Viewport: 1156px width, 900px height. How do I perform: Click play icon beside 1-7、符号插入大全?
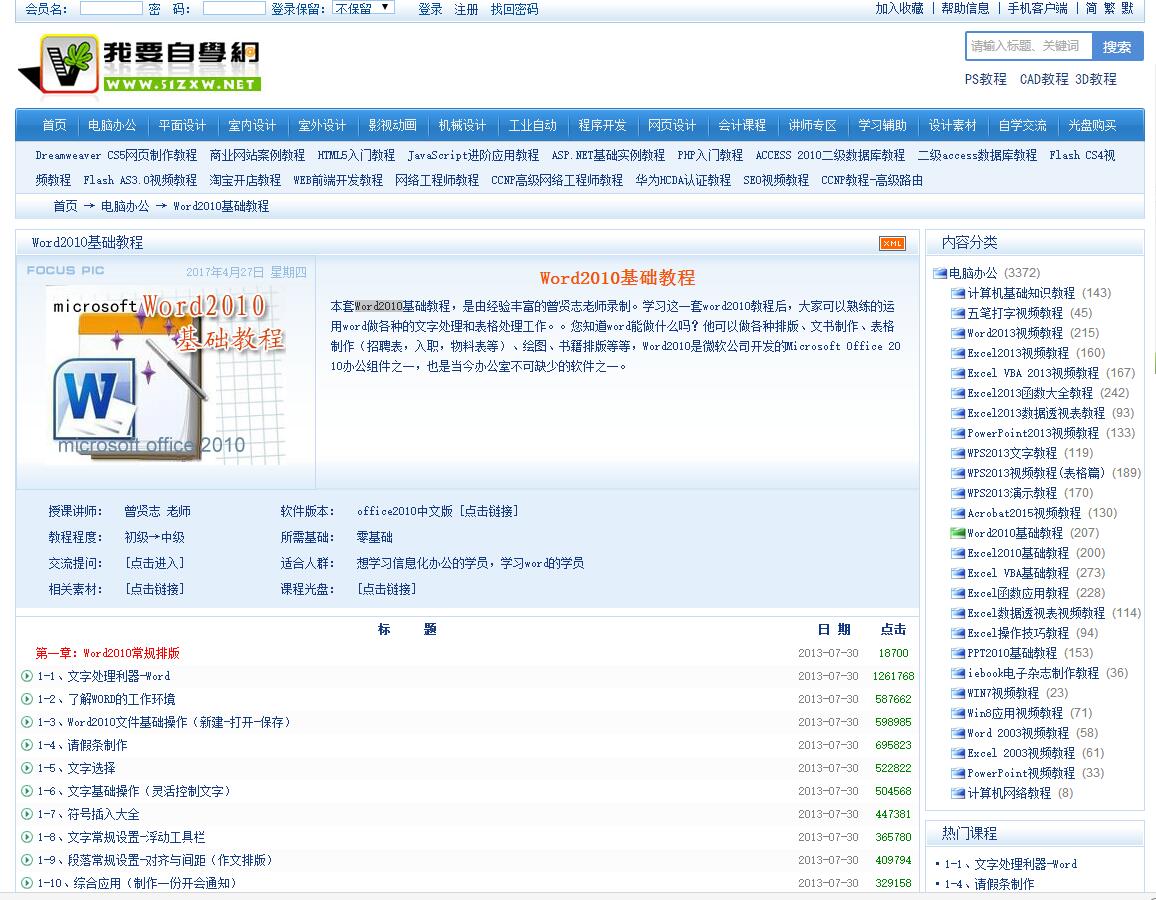click(x=27, y=814)
